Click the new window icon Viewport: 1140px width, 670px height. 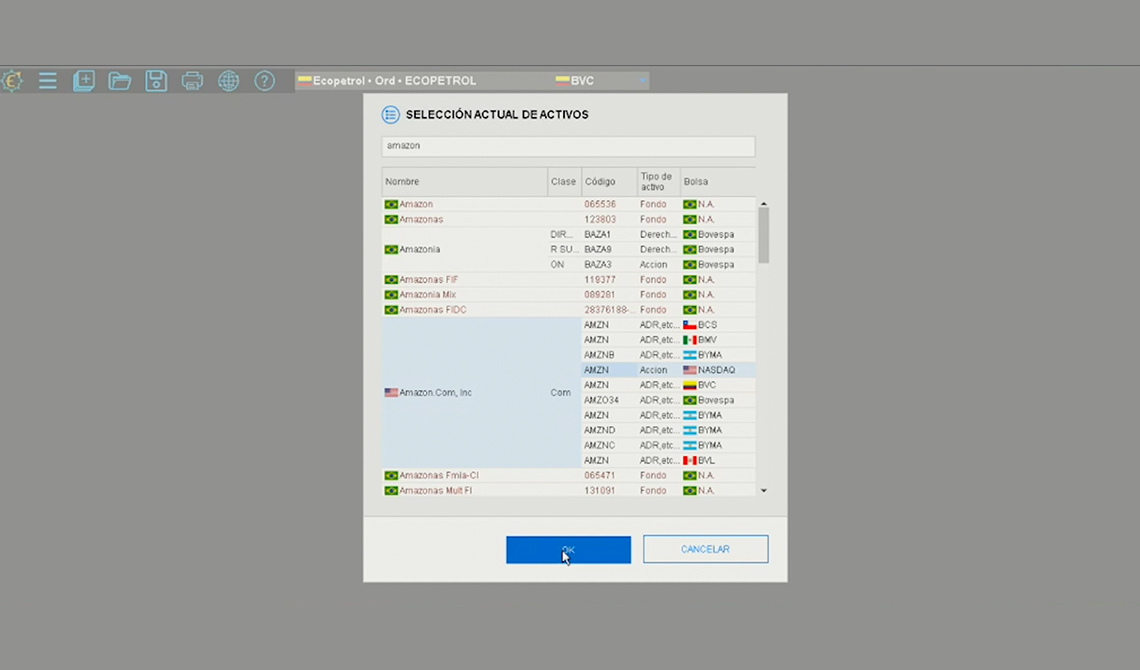pyautogui.click(x=84, y=81)
